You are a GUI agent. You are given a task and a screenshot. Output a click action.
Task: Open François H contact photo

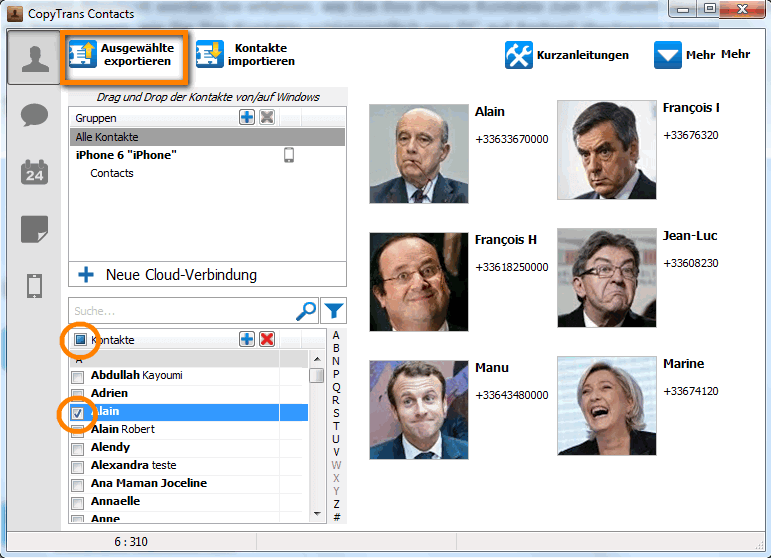point(418,282)
